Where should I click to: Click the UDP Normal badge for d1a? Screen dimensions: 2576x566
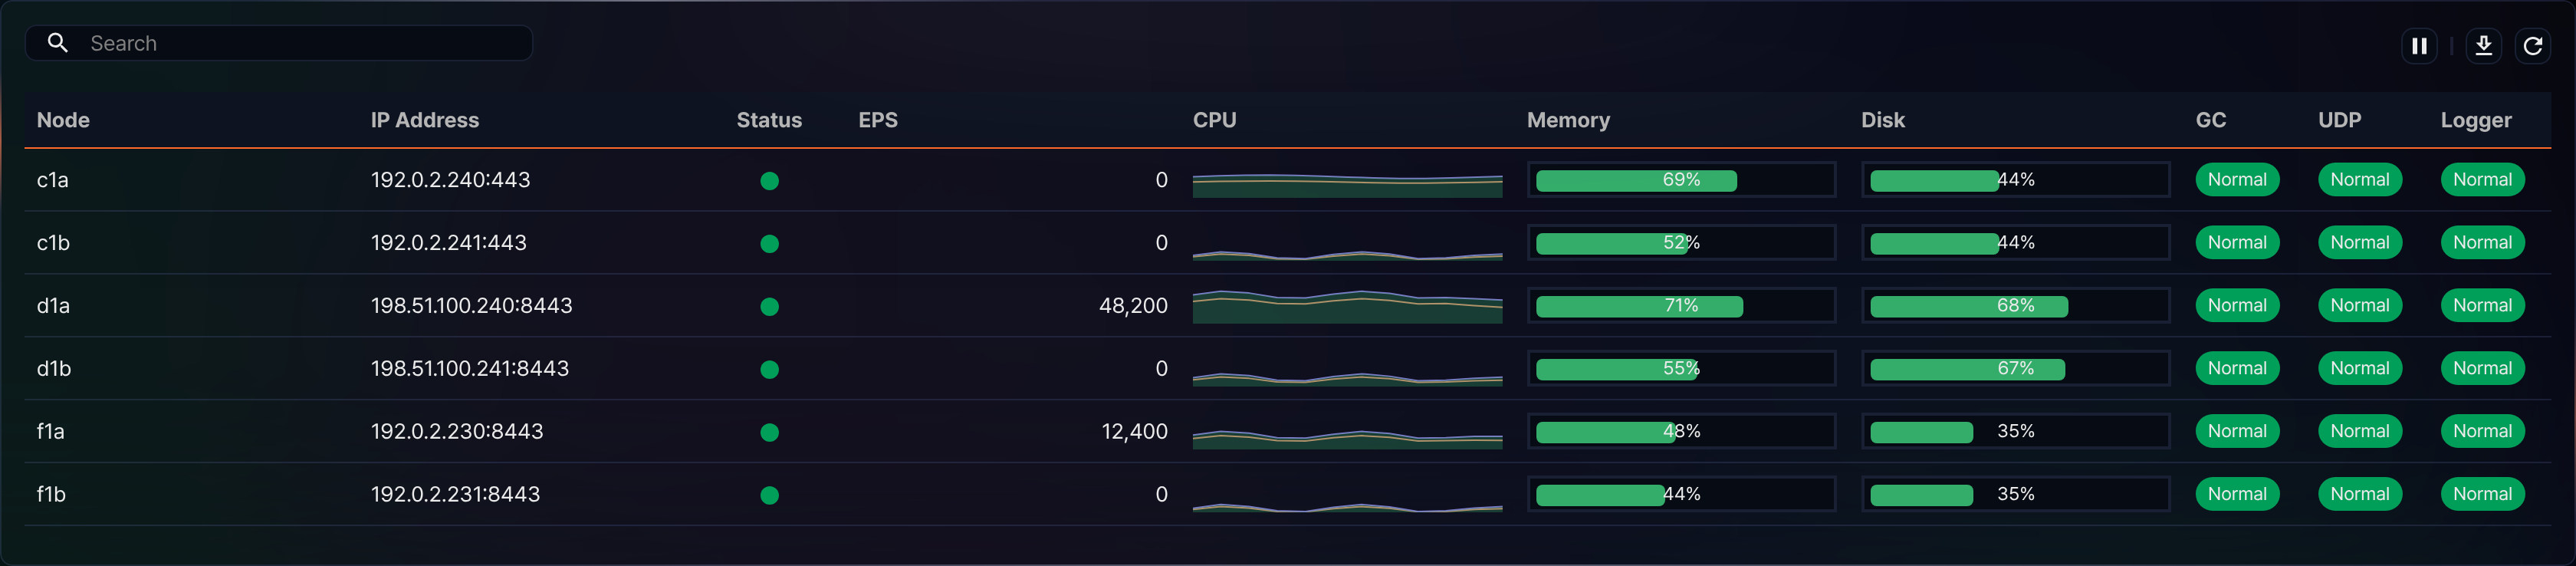[x=2360, y=306]
